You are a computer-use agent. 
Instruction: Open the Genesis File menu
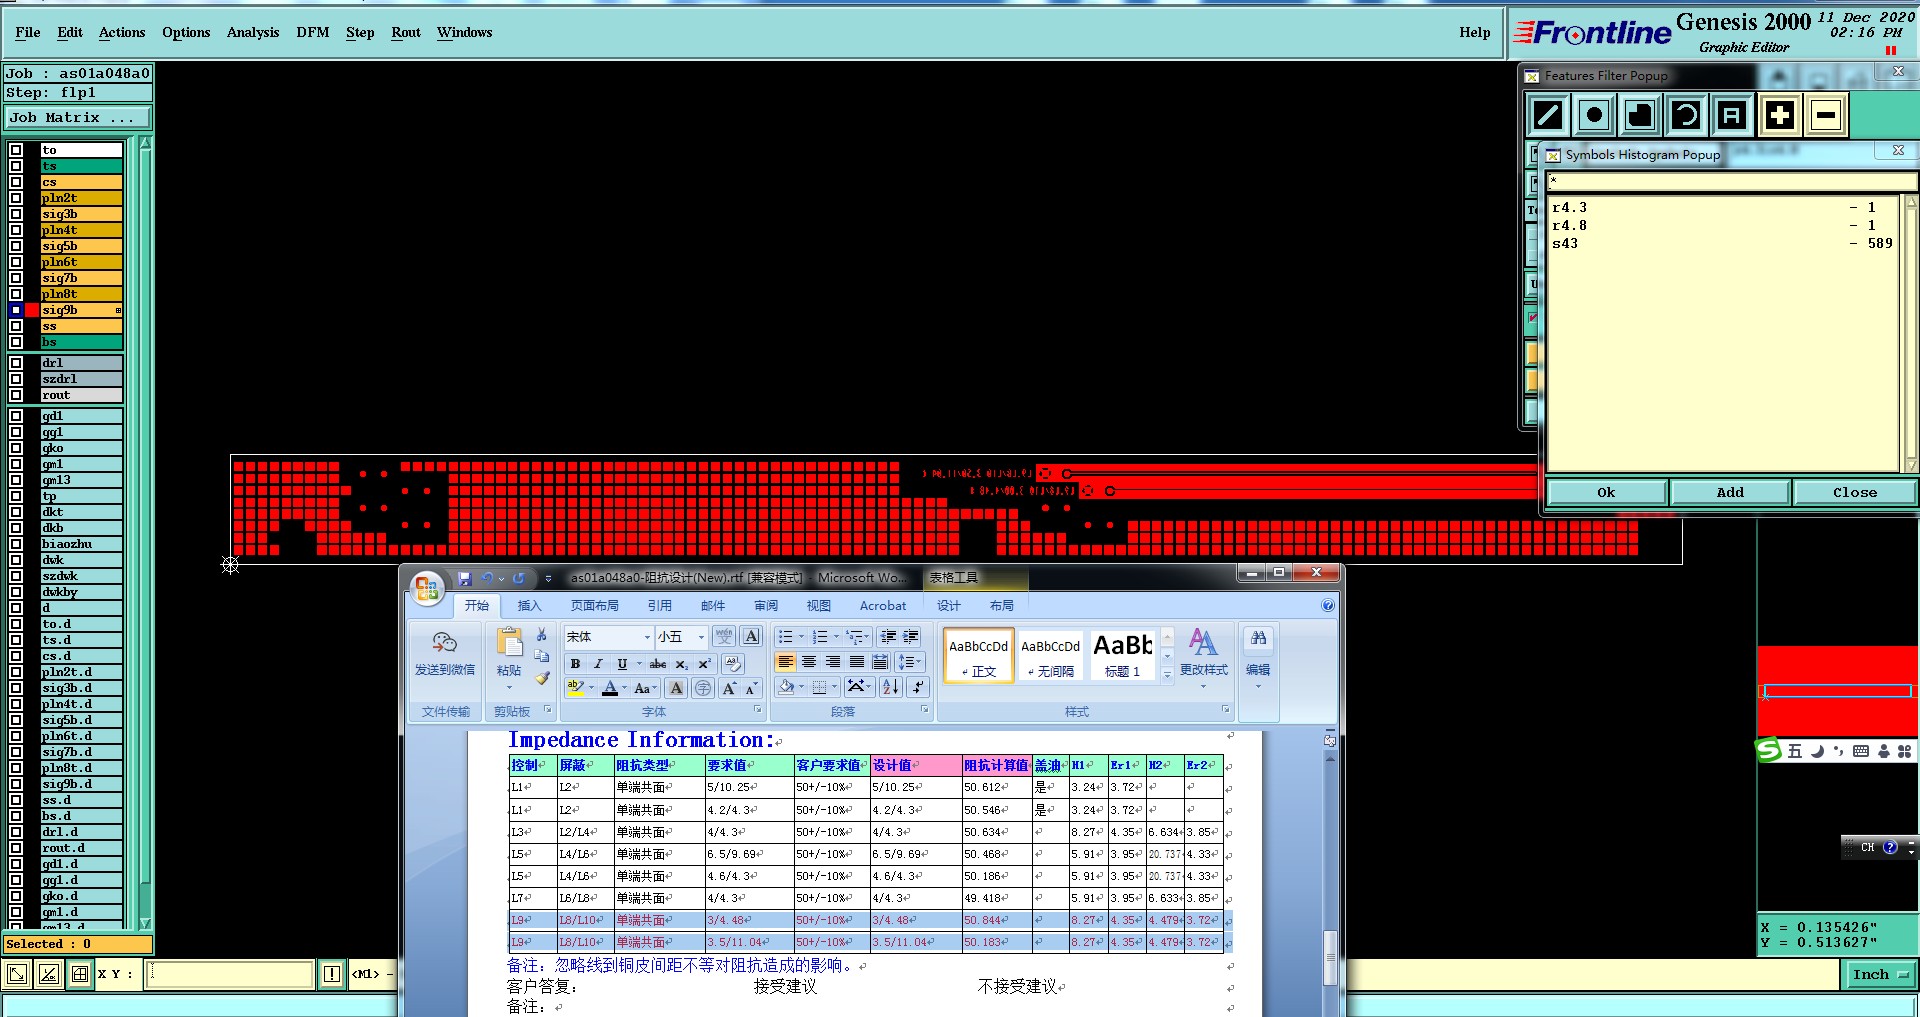pyautogui.click(x=28, y=32)
